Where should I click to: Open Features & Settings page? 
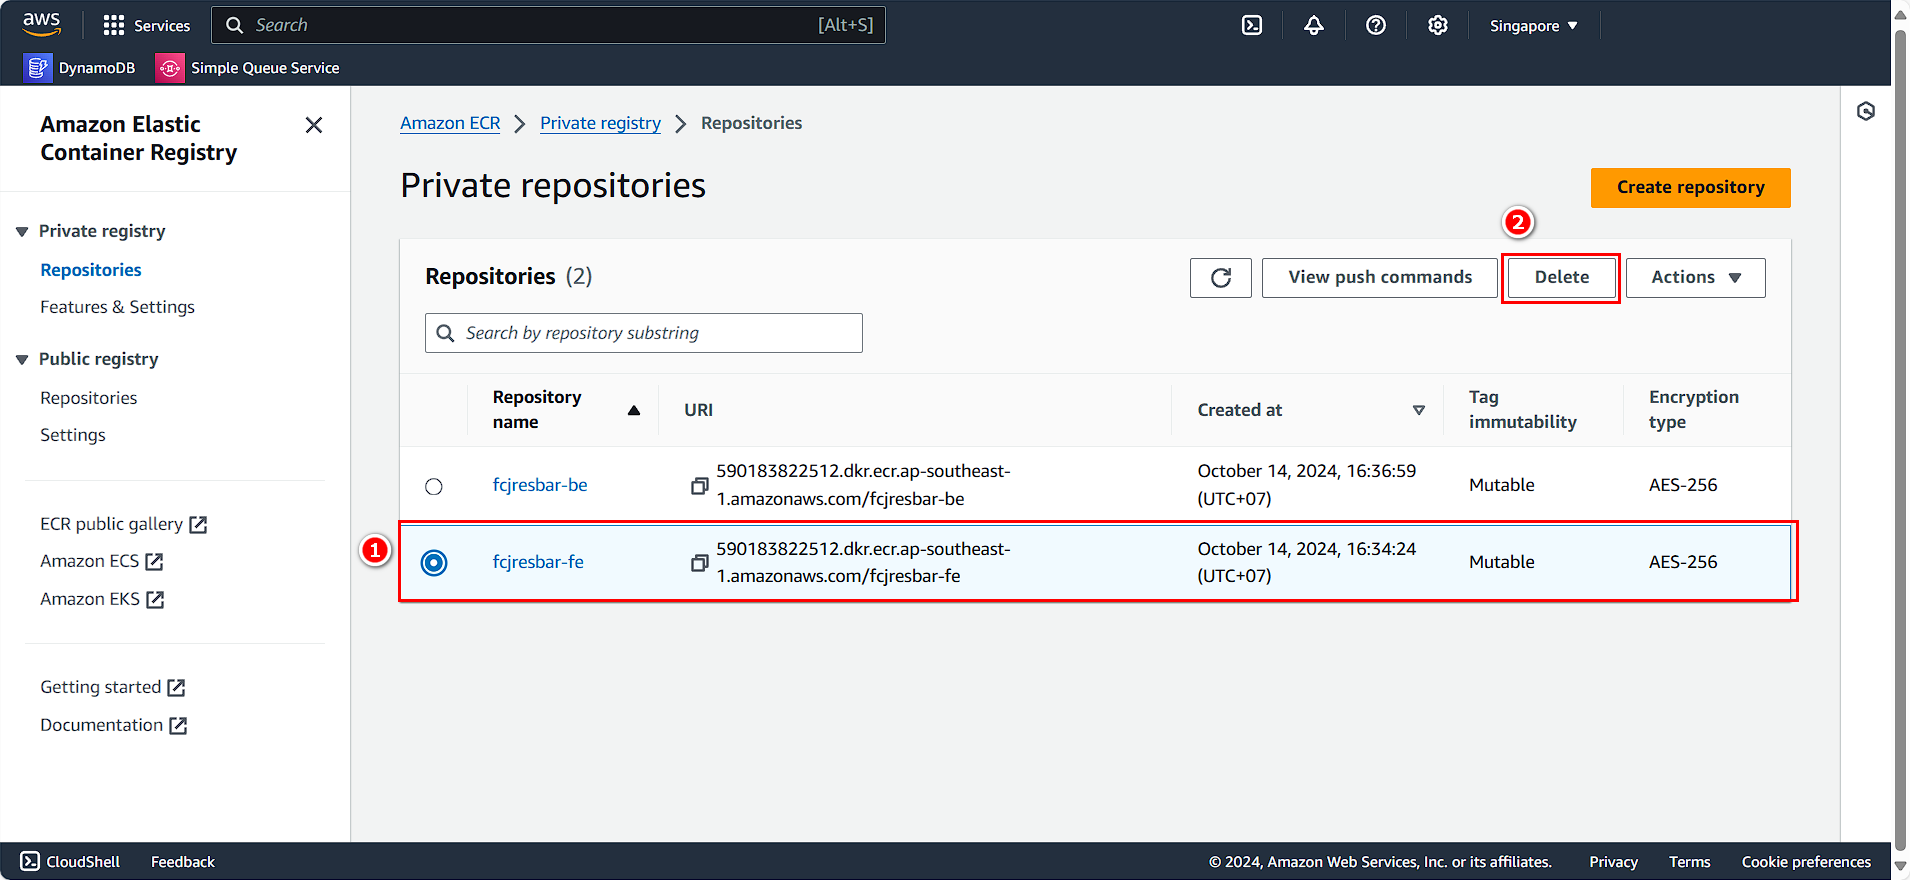click(x=117, y=307)
